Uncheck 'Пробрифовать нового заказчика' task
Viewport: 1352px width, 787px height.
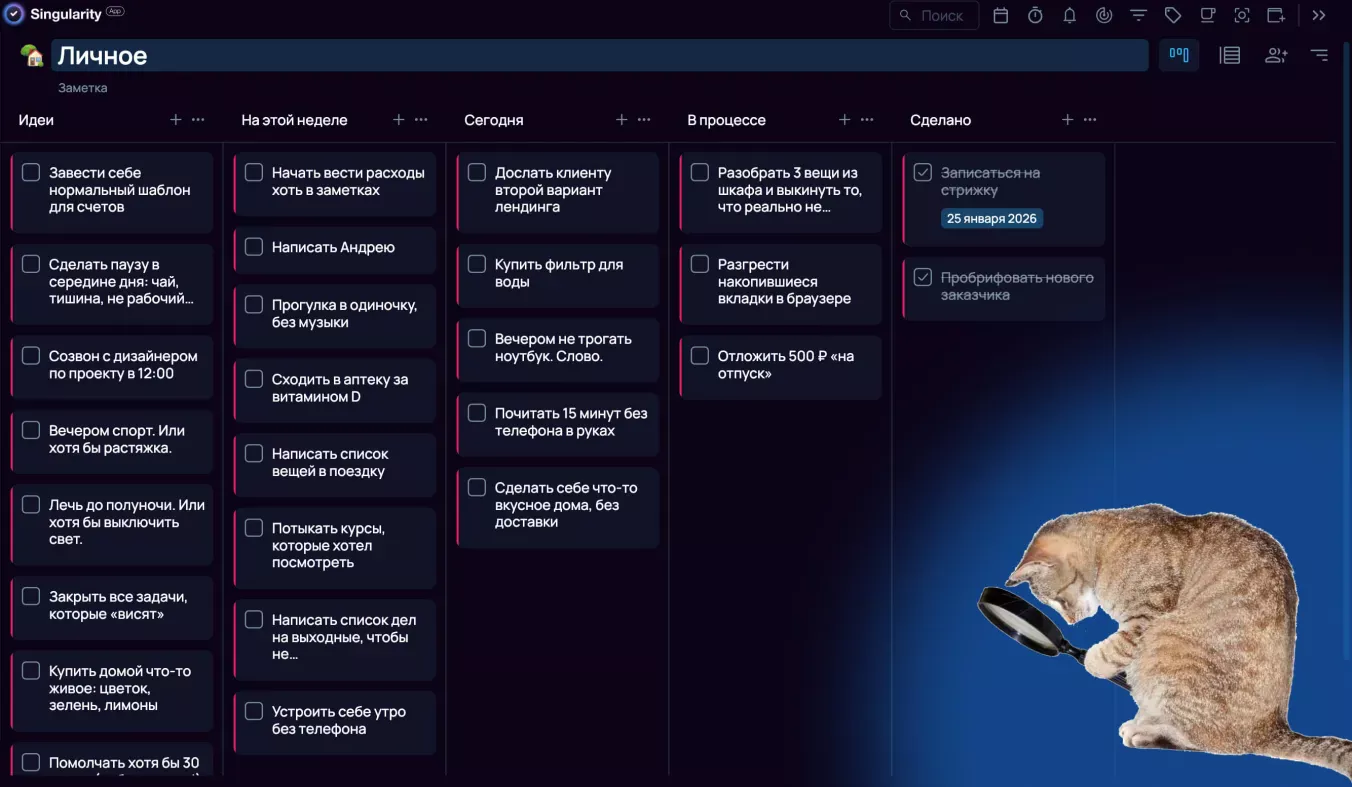coord(923,278)
